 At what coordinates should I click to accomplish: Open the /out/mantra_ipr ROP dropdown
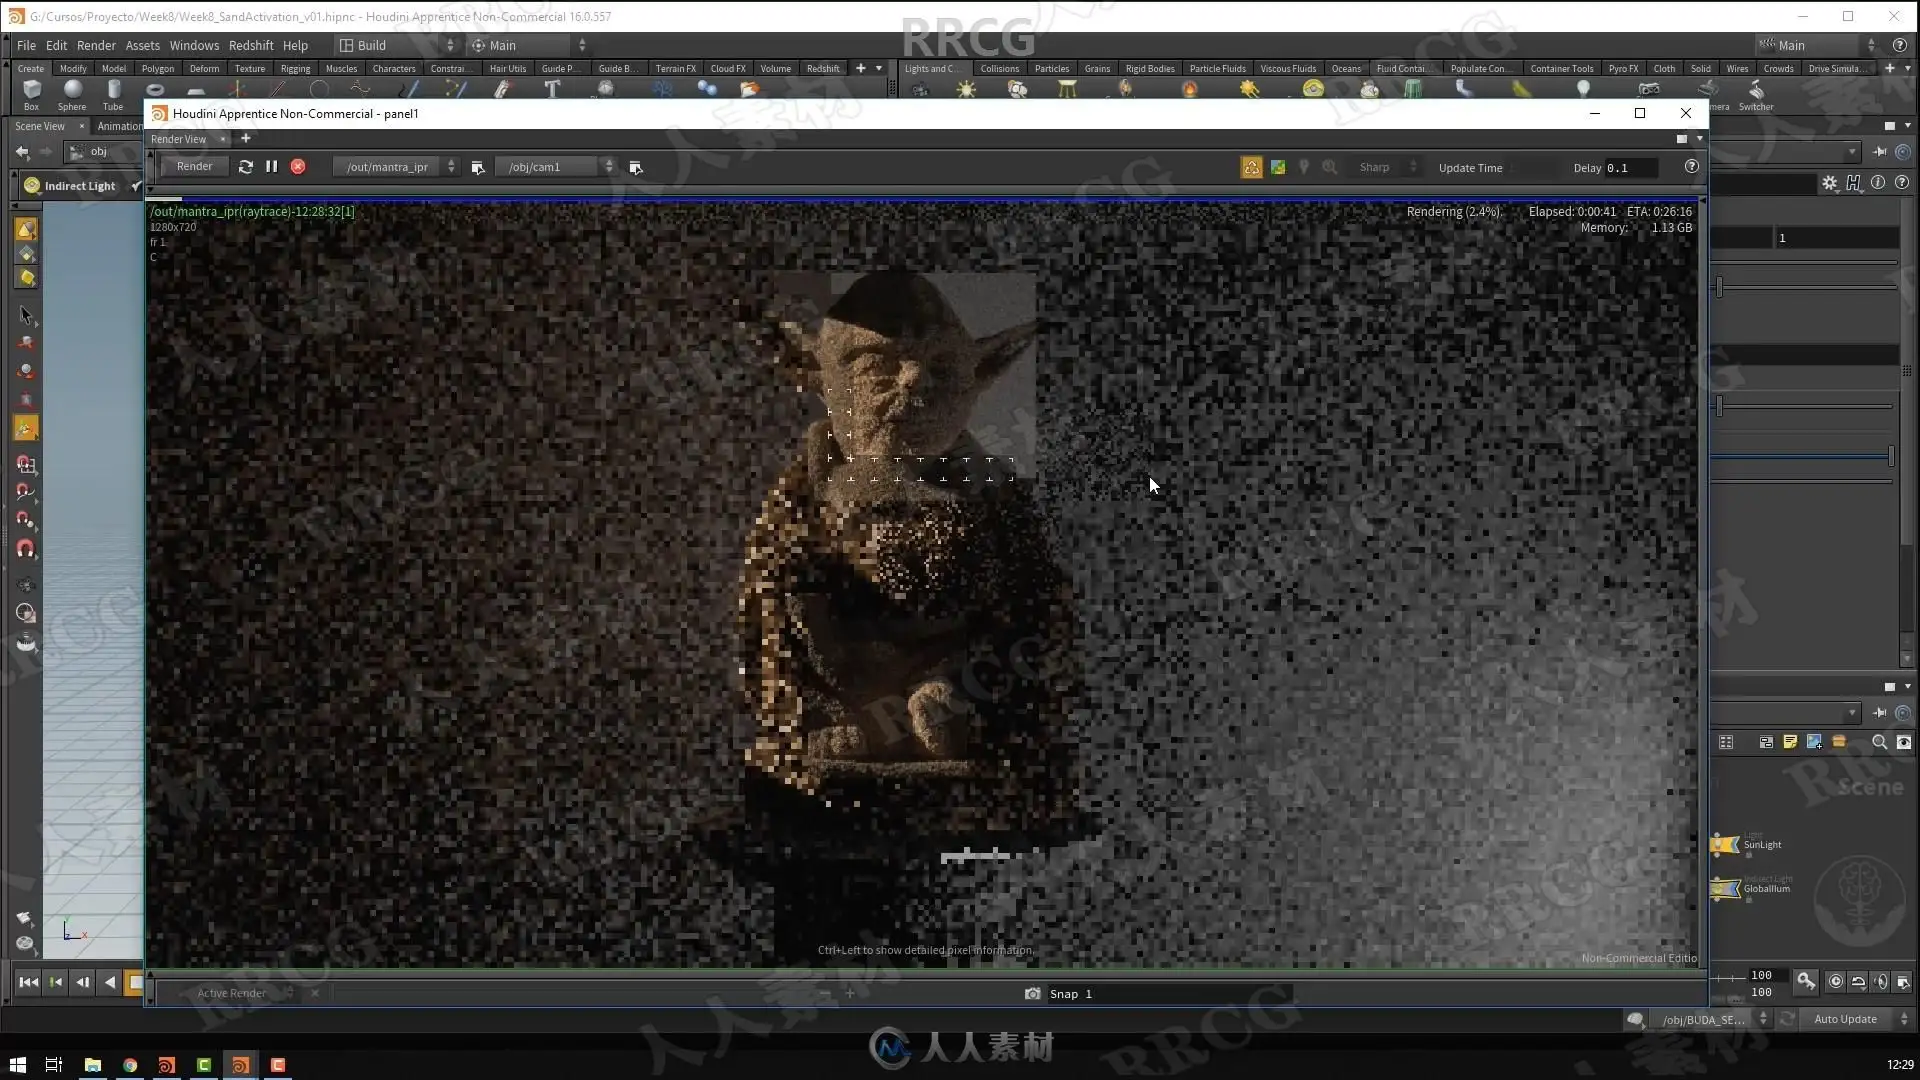396,167
